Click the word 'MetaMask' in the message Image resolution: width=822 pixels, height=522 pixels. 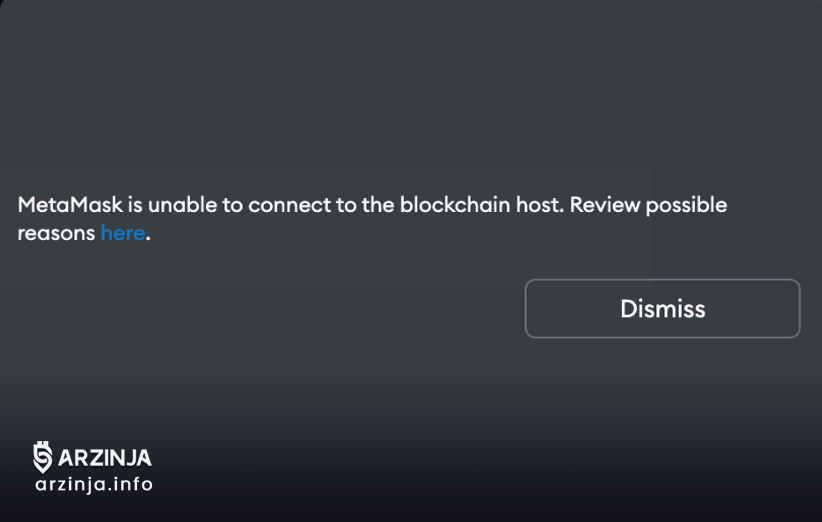point(70,204)
